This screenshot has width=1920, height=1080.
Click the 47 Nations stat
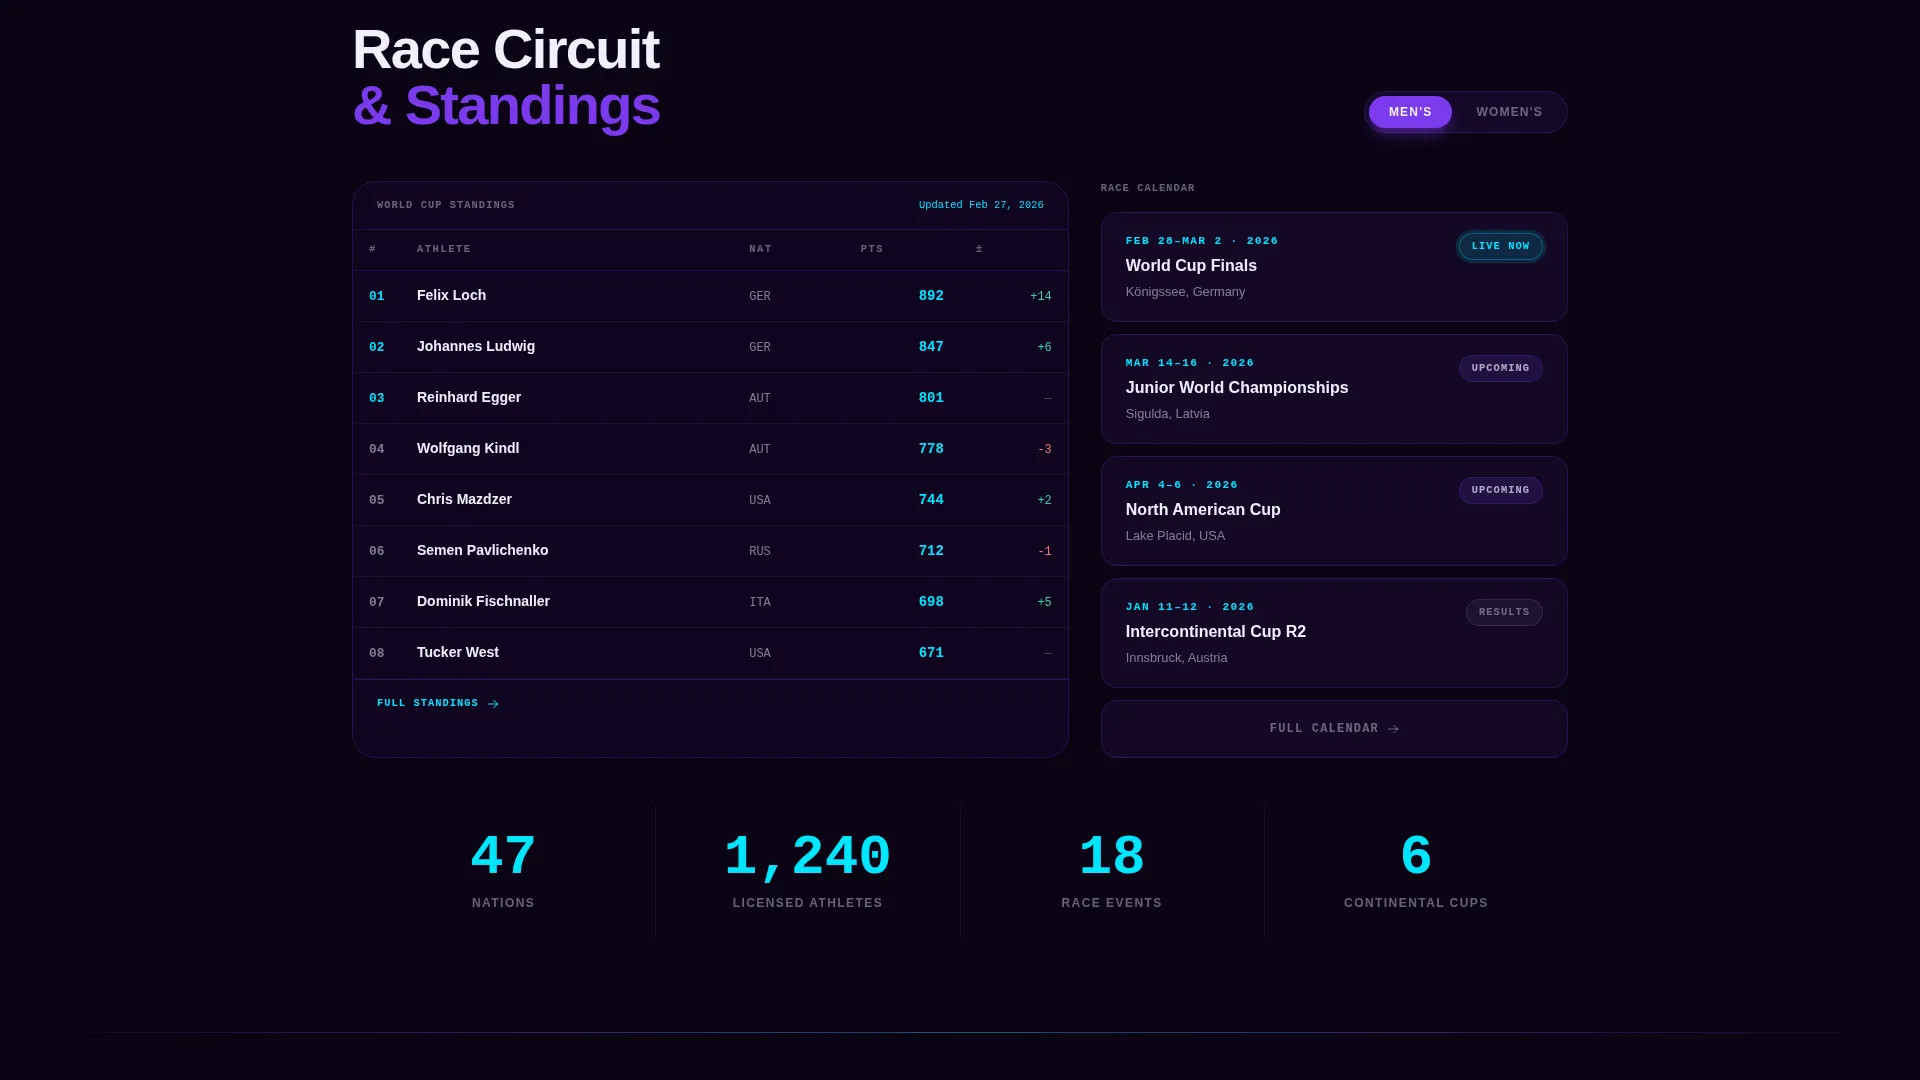[503, 870]
